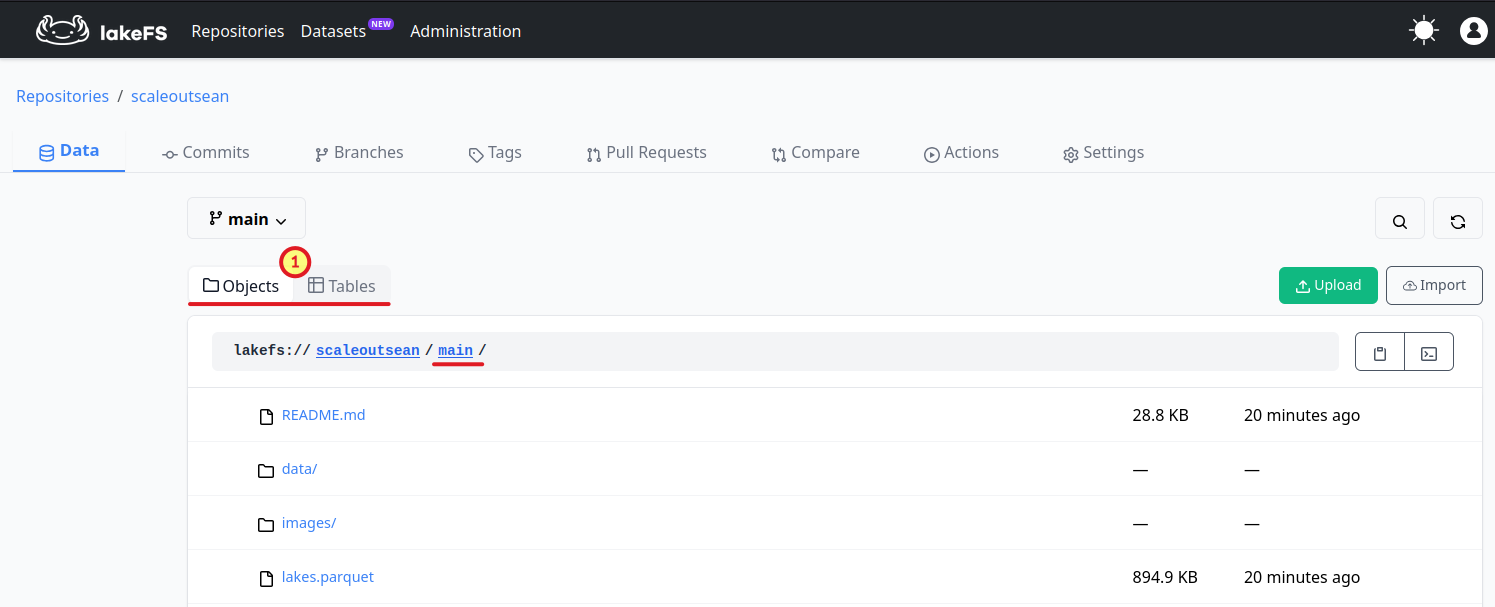Click the 28.8 KB size value

(1160, 415)
